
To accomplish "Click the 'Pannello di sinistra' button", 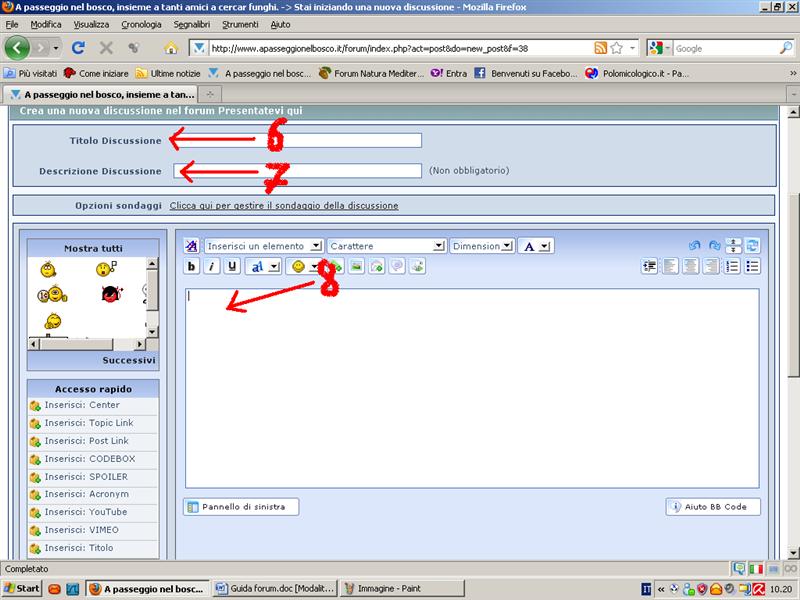I will tap(242, 507).
